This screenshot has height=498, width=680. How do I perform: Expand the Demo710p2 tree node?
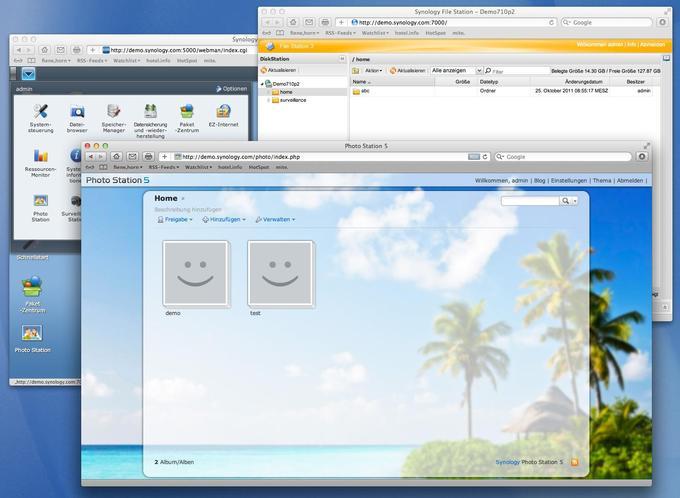coord(263,84)
